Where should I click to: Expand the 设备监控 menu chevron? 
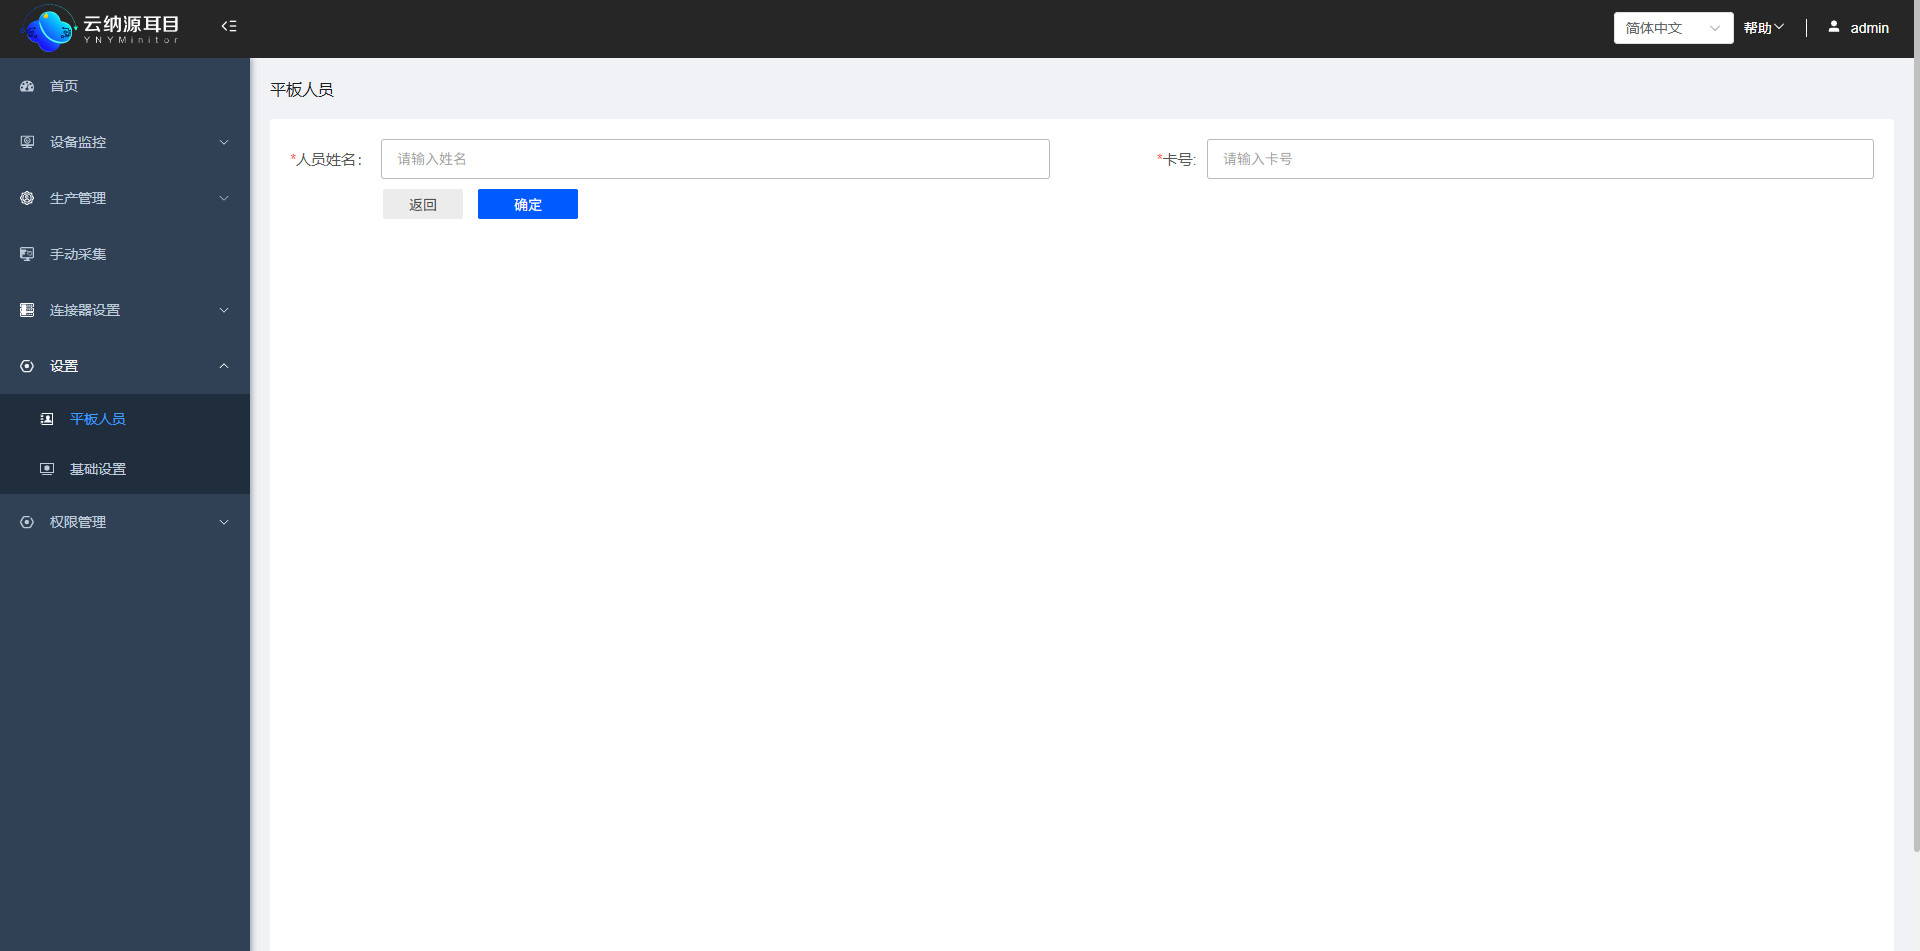click(x=224, y=142)
